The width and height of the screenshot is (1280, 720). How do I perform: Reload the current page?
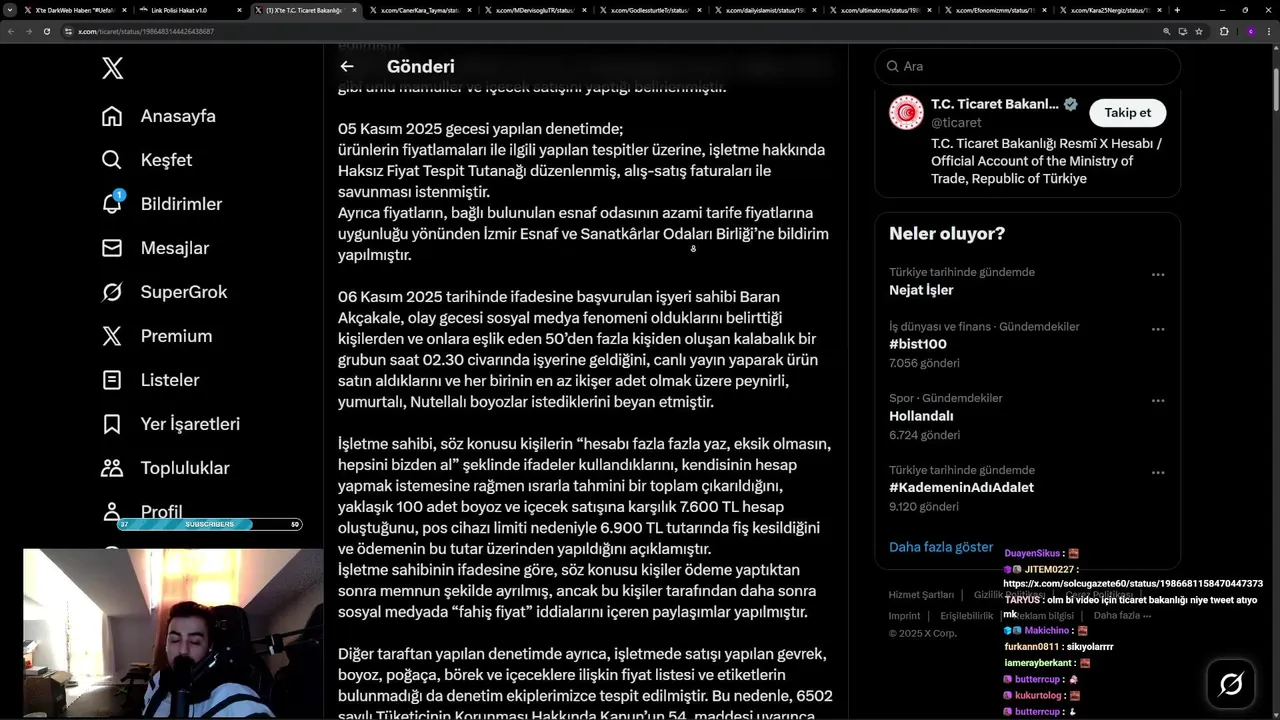(x=46, y=31)
